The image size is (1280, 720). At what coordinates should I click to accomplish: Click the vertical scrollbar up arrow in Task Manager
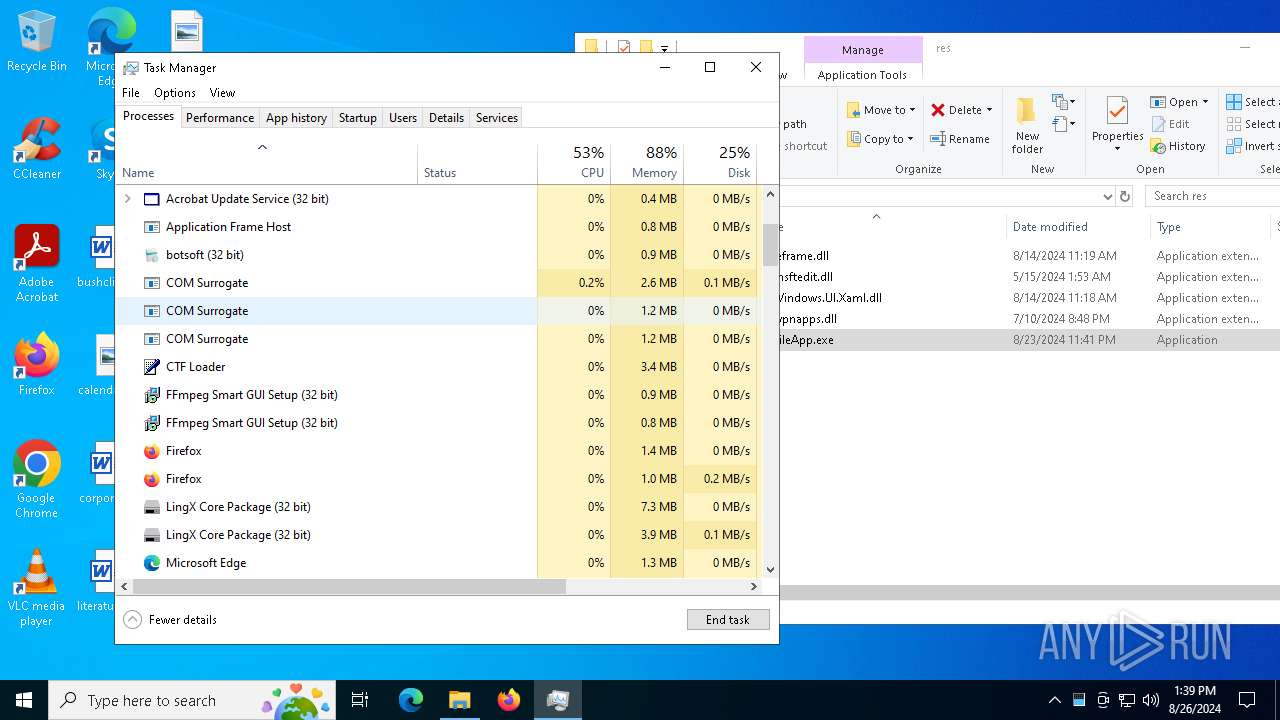(x=770, y=194)
